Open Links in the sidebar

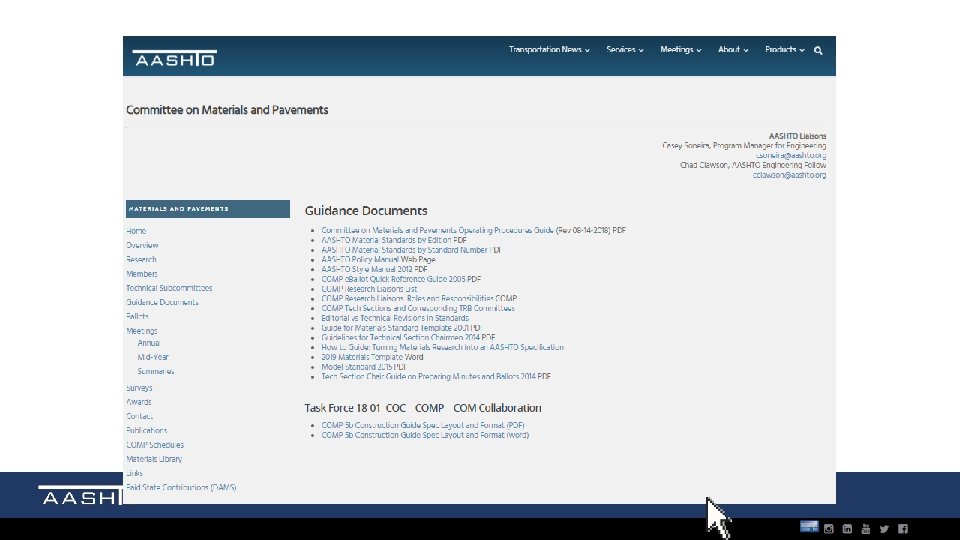[134, 473]
